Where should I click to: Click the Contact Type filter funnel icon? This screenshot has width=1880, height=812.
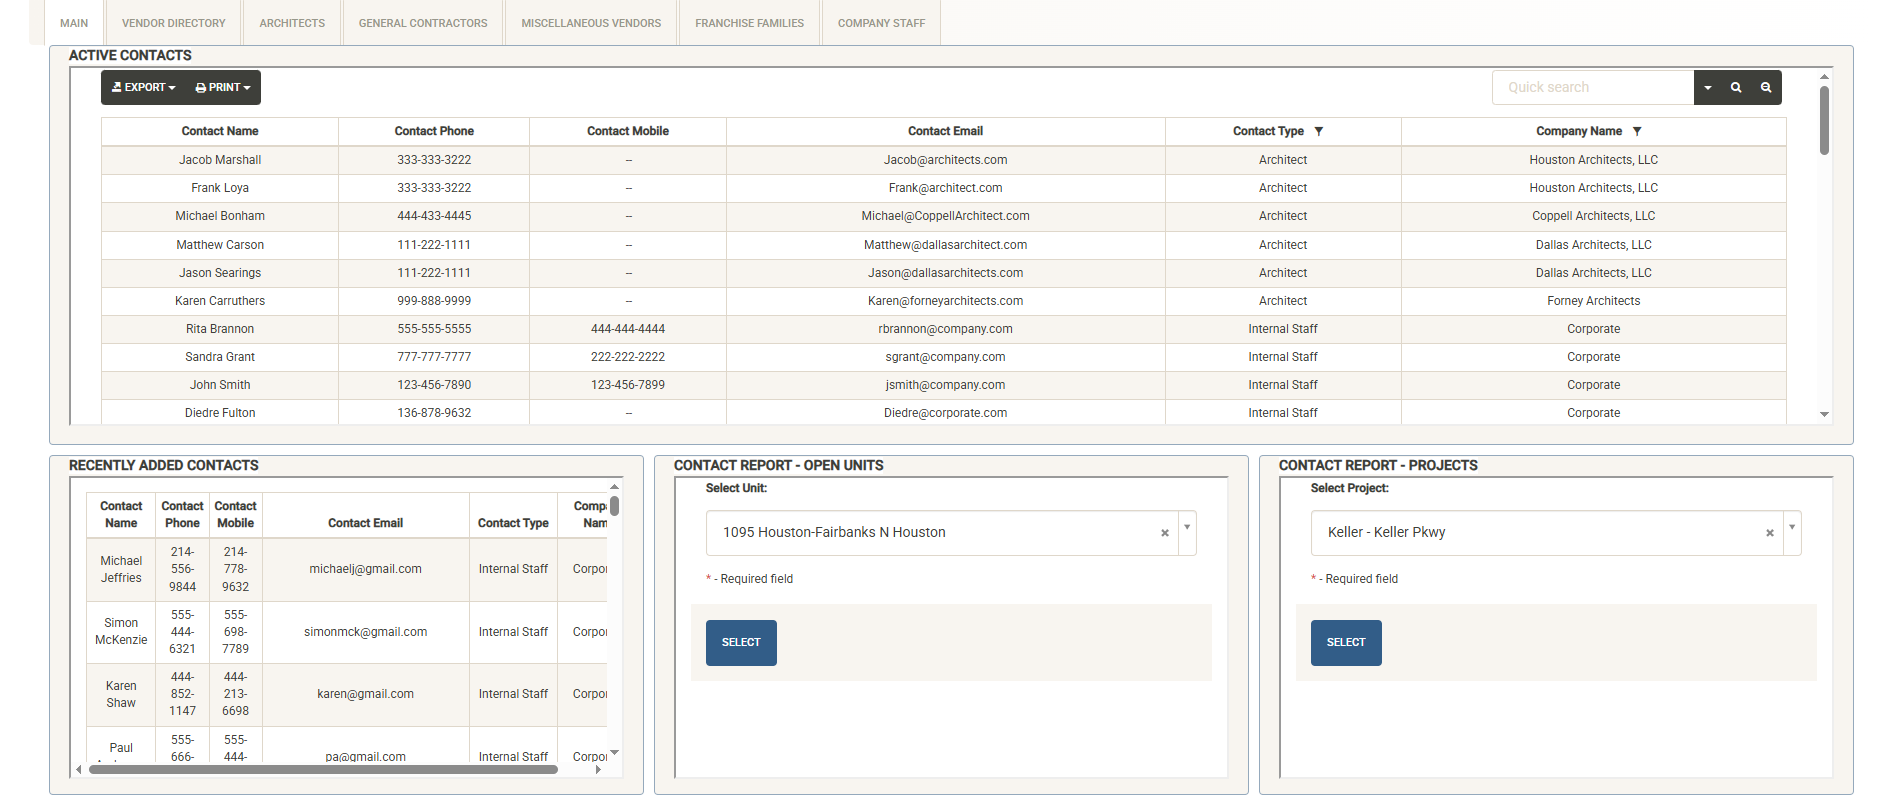point(1319,131)
